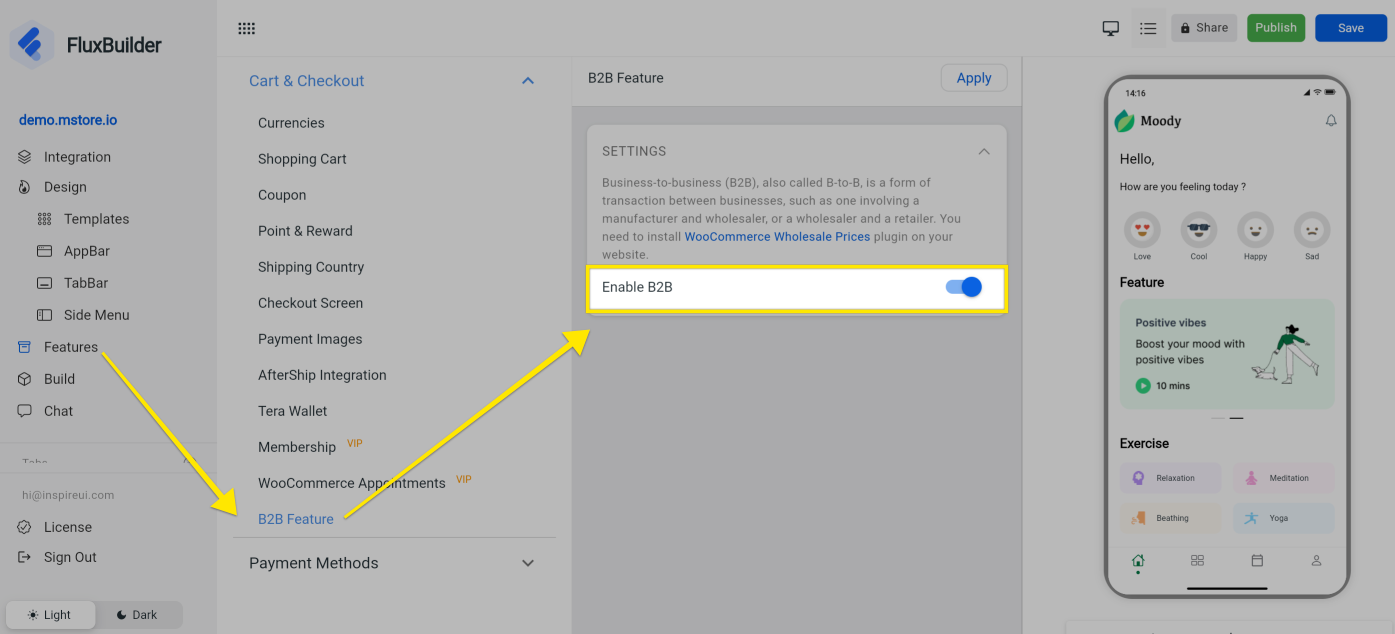Disable the Enable B2B switch

point(964,287)
